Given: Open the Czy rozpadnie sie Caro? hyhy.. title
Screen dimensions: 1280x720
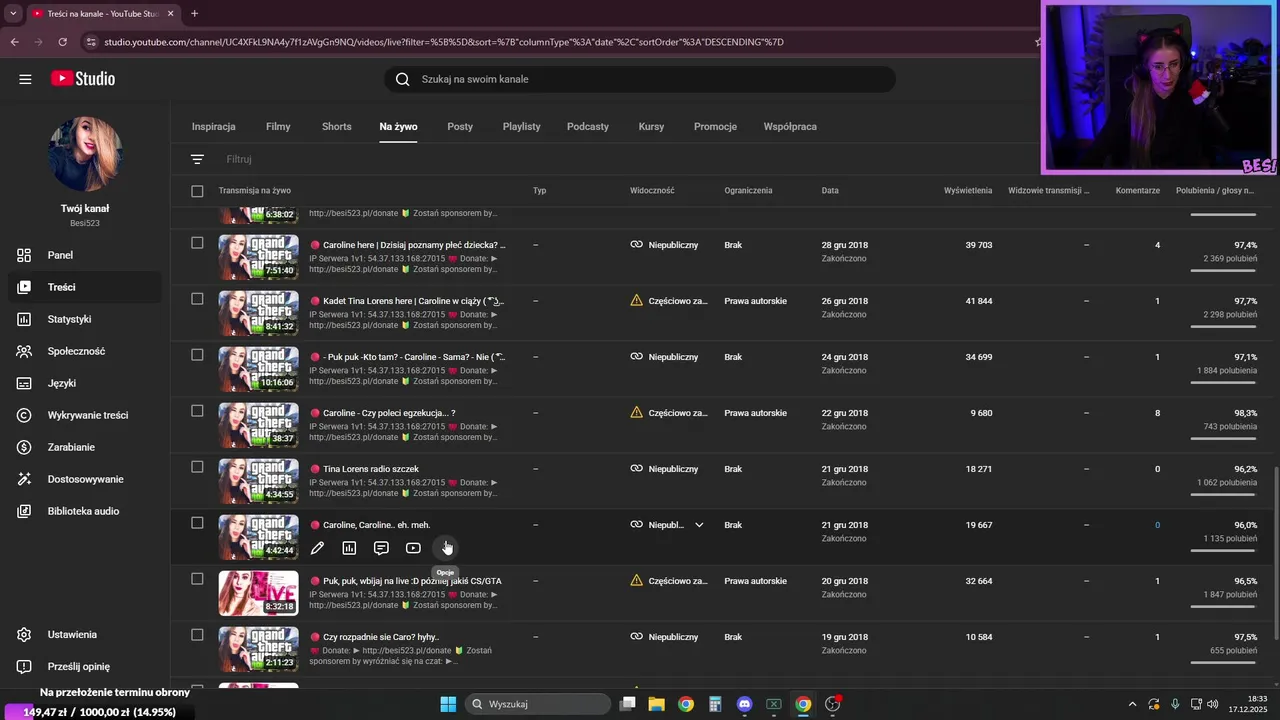Looking at the screenshot, I should coord(381,637).
